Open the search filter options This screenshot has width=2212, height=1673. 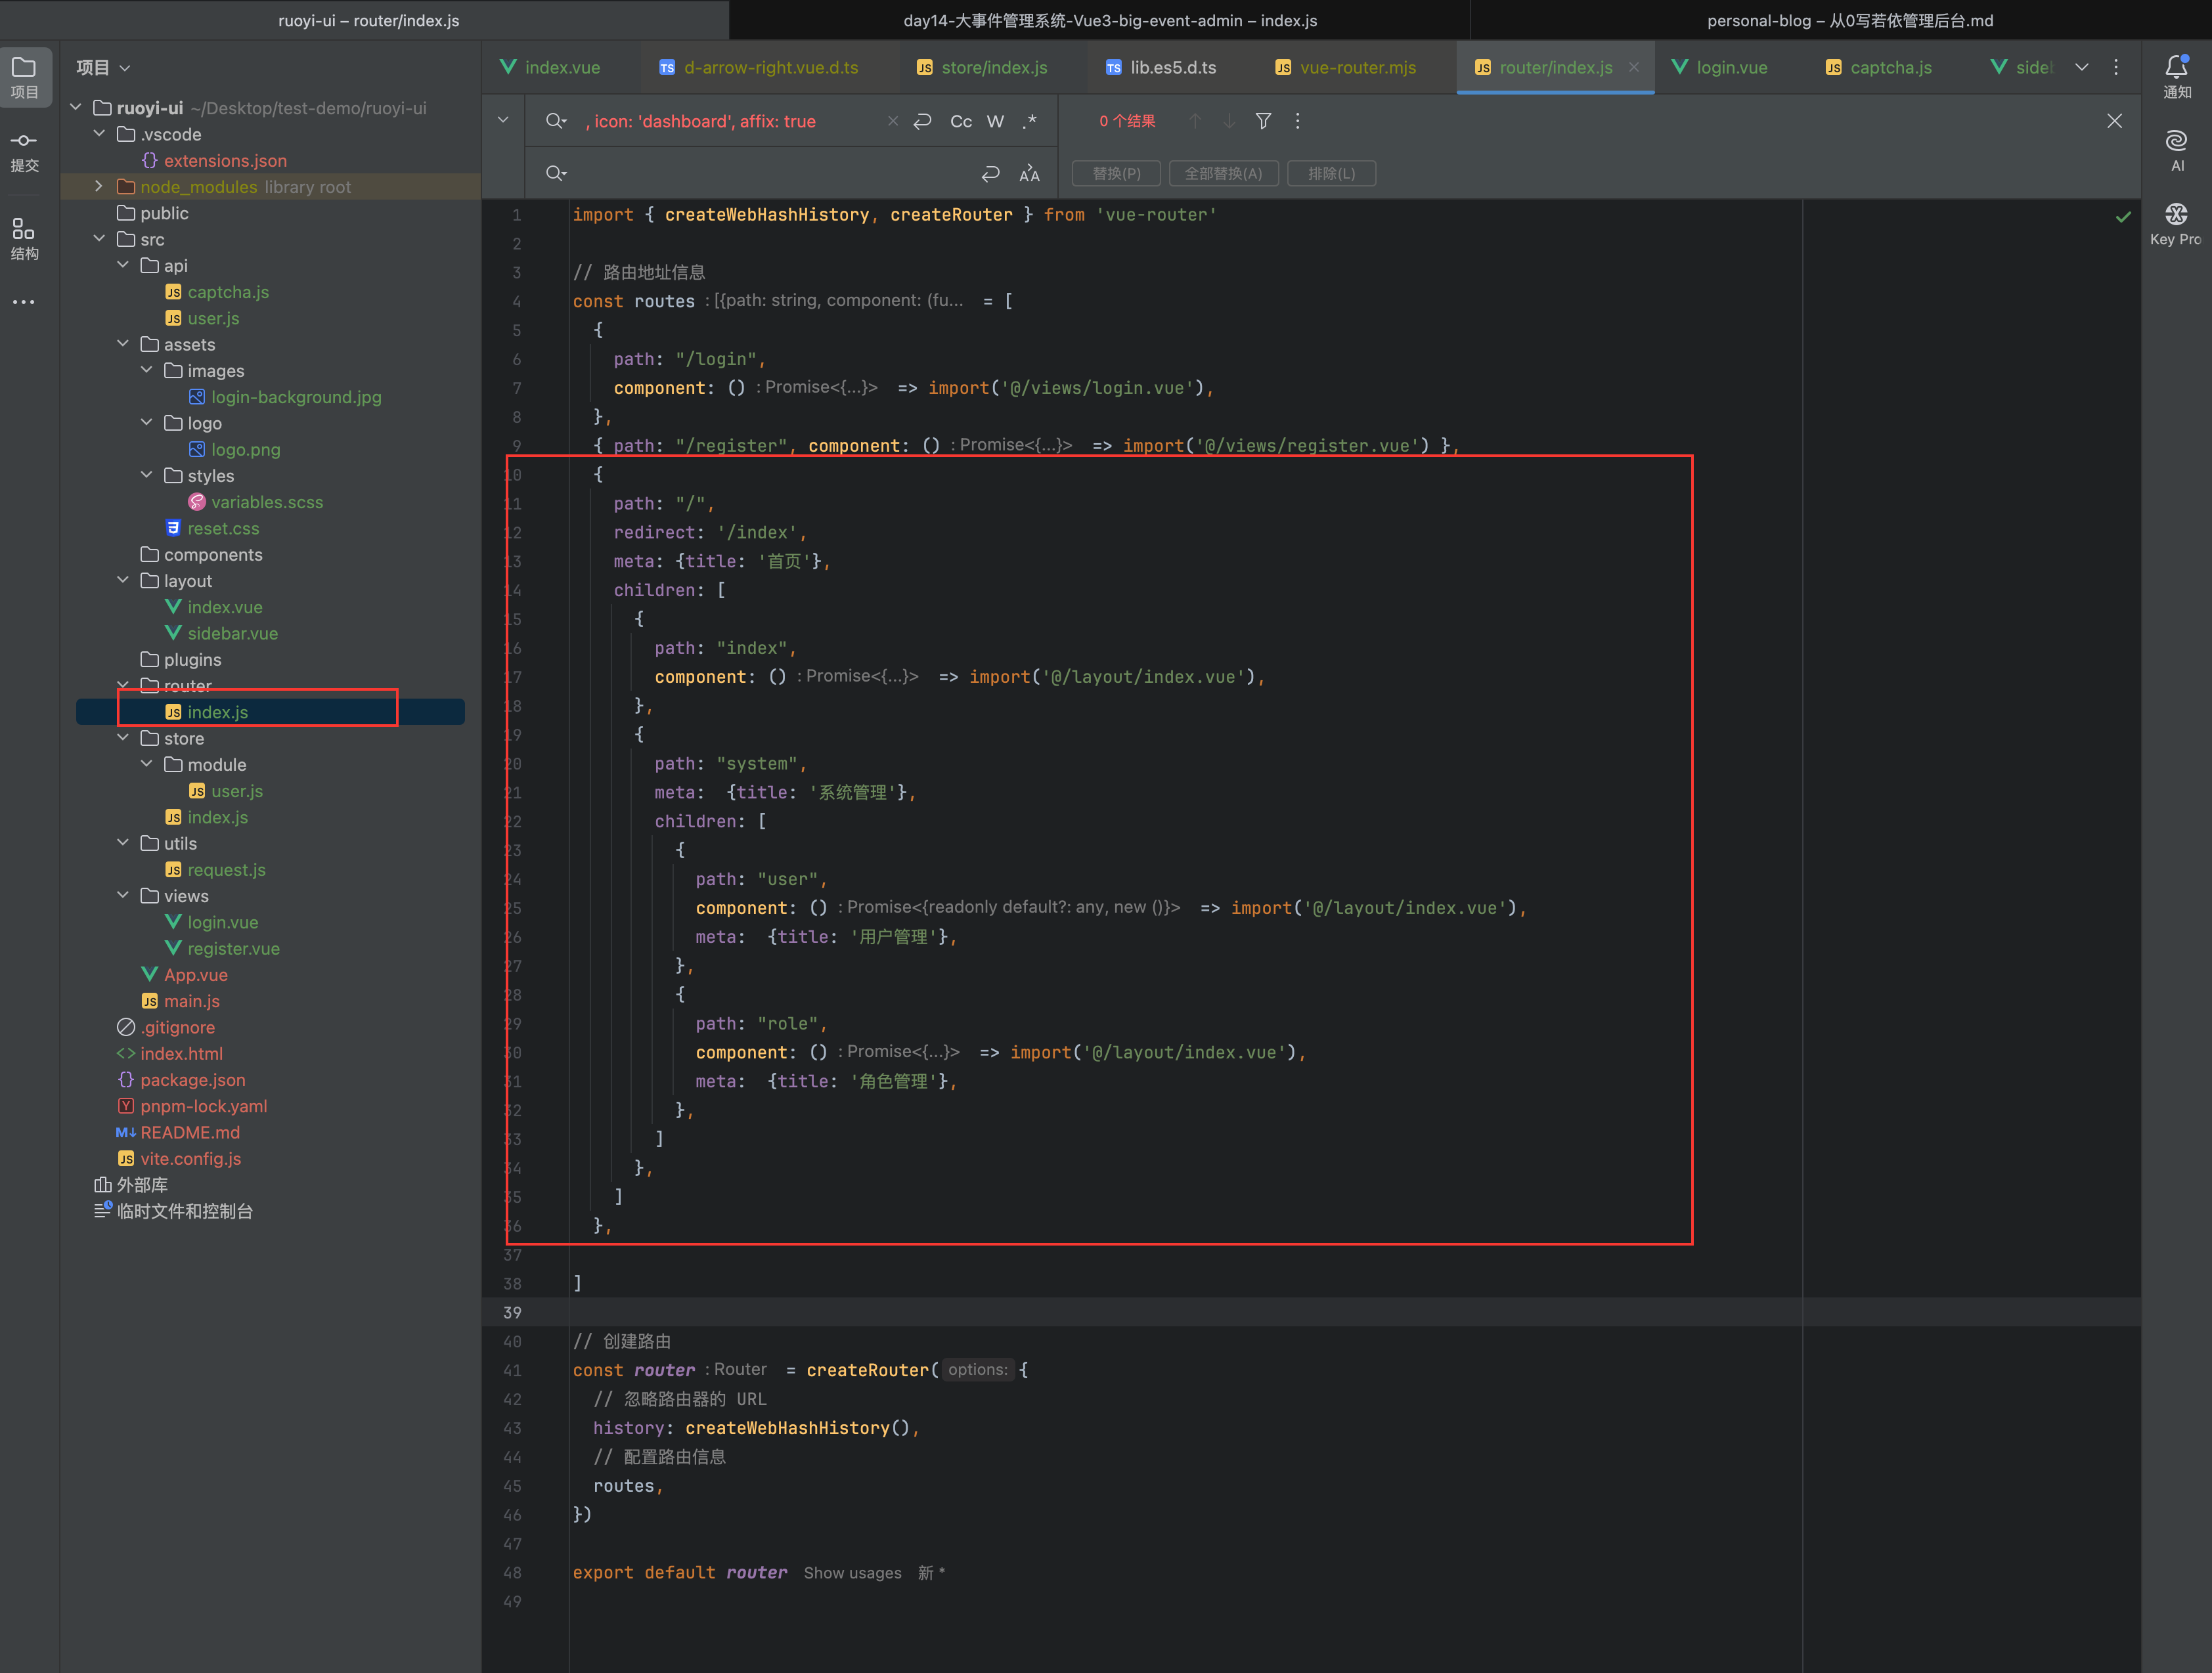1264,121
